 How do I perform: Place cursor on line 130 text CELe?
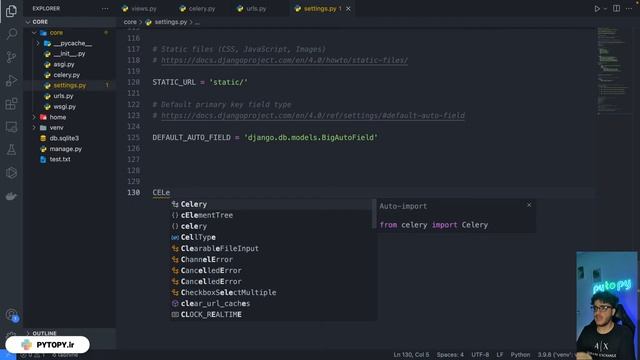[x=161, y=192]
